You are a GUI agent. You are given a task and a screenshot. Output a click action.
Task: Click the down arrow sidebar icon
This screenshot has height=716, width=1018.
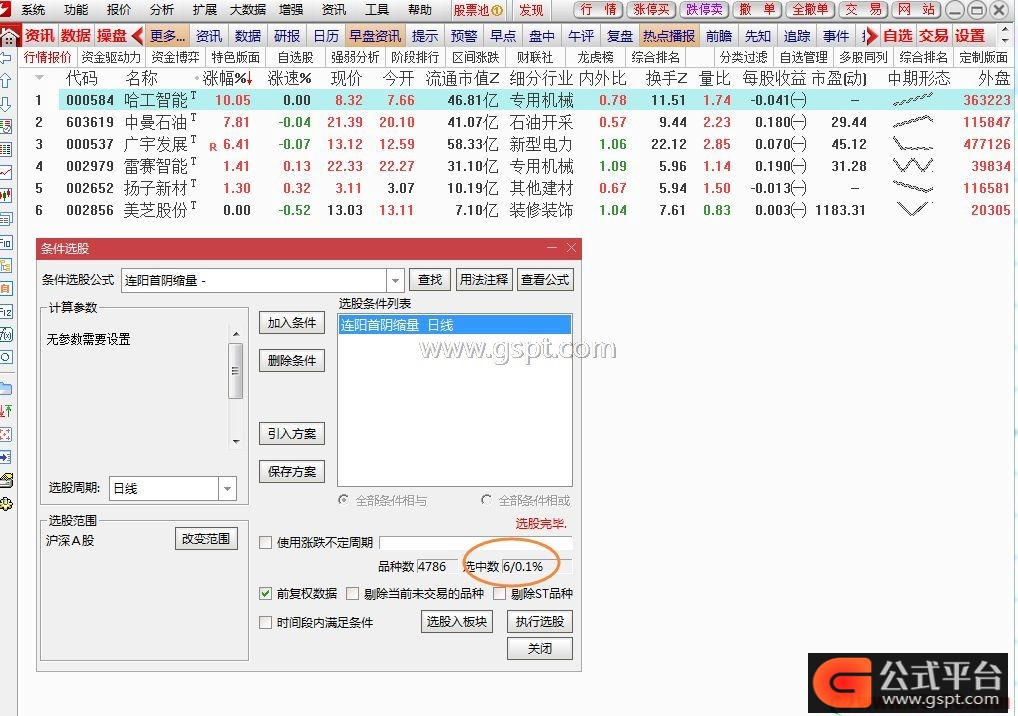click(5, 104)
